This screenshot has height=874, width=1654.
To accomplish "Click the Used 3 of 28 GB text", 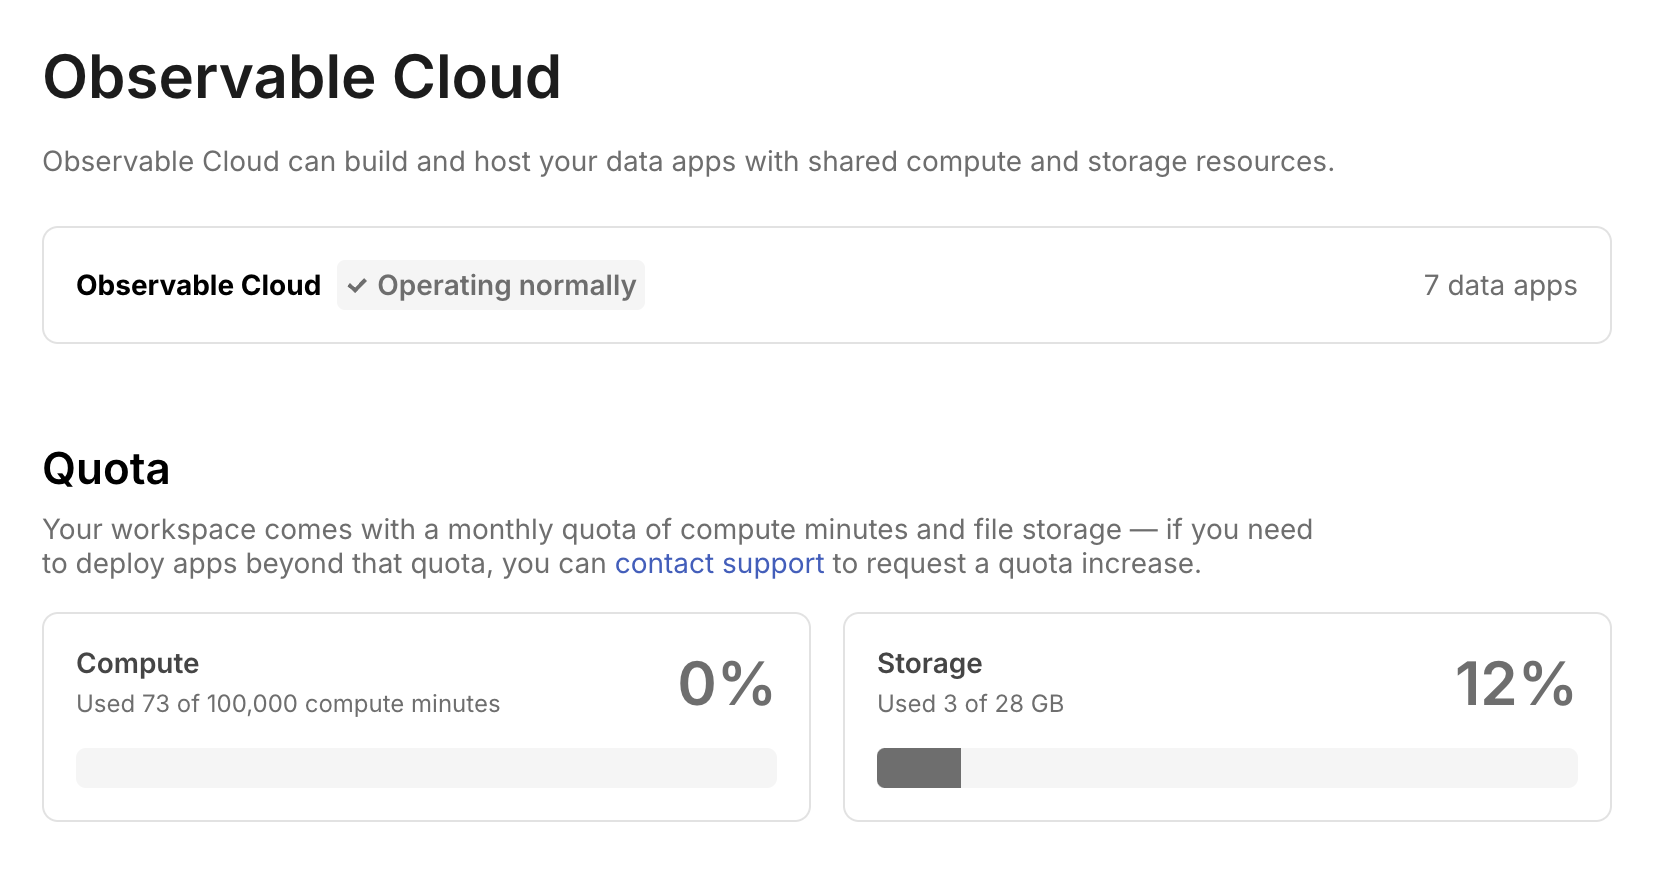I will click(970, 703).
